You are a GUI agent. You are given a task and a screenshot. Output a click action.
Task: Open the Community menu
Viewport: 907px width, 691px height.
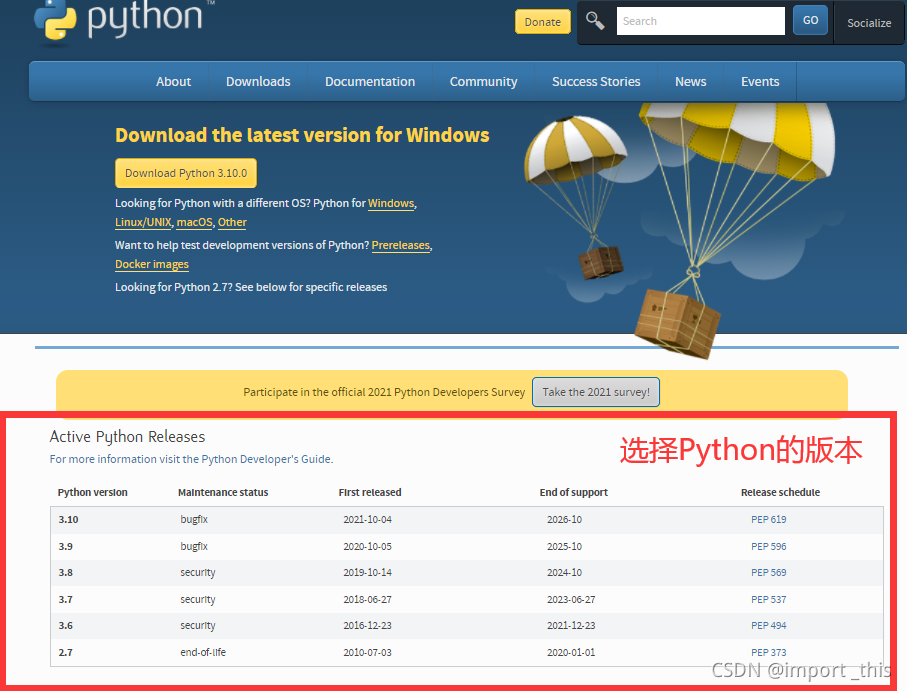(484, 82)
